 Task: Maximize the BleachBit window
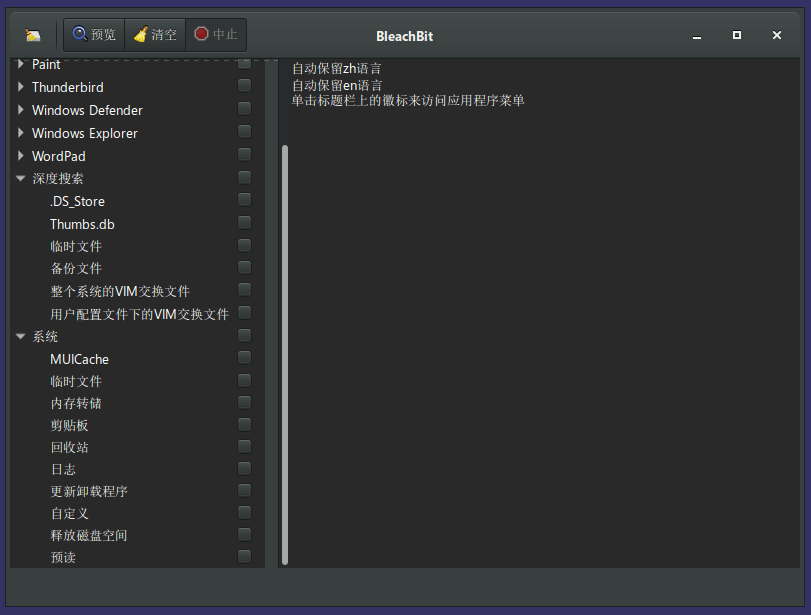pyautogui.click(x=737, y=35)
